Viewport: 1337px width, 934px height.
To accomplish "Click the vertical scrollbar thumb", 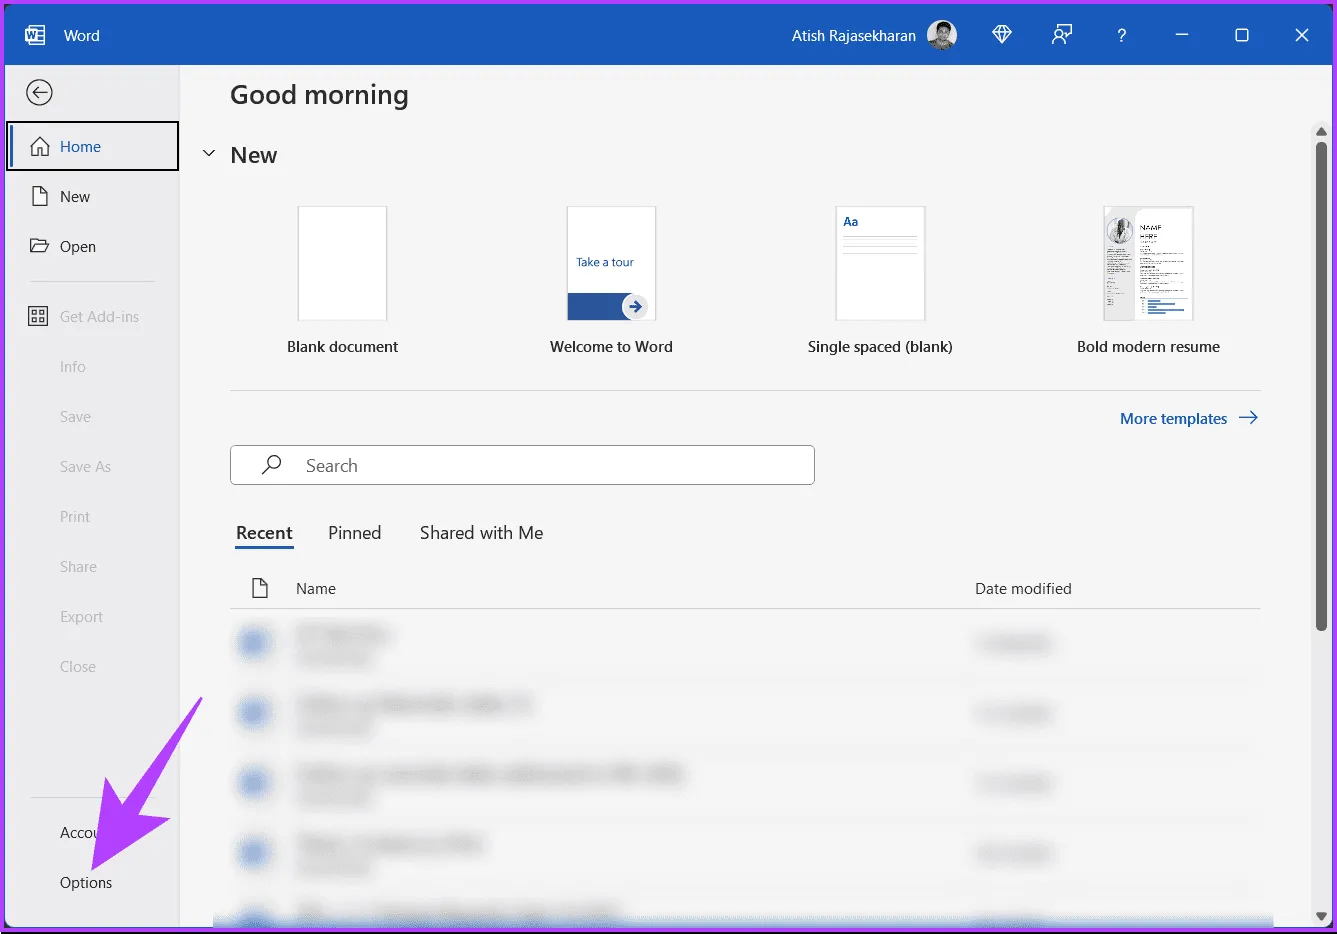I will click(x=1321, y=385).
